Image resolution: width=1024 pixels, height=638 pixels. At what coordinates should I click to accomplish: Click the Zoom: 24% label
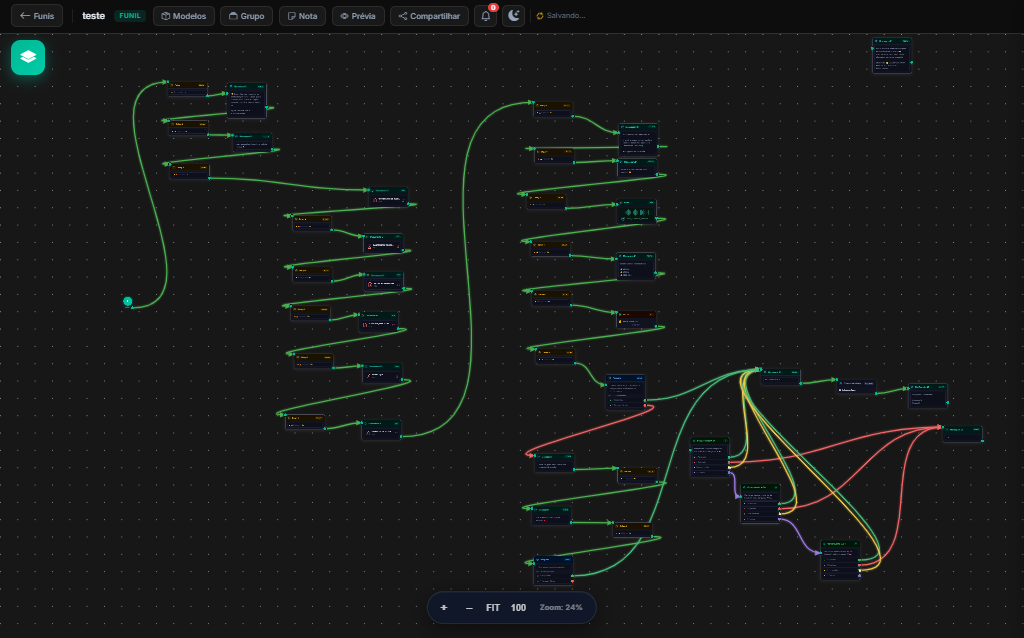[561, 607]
